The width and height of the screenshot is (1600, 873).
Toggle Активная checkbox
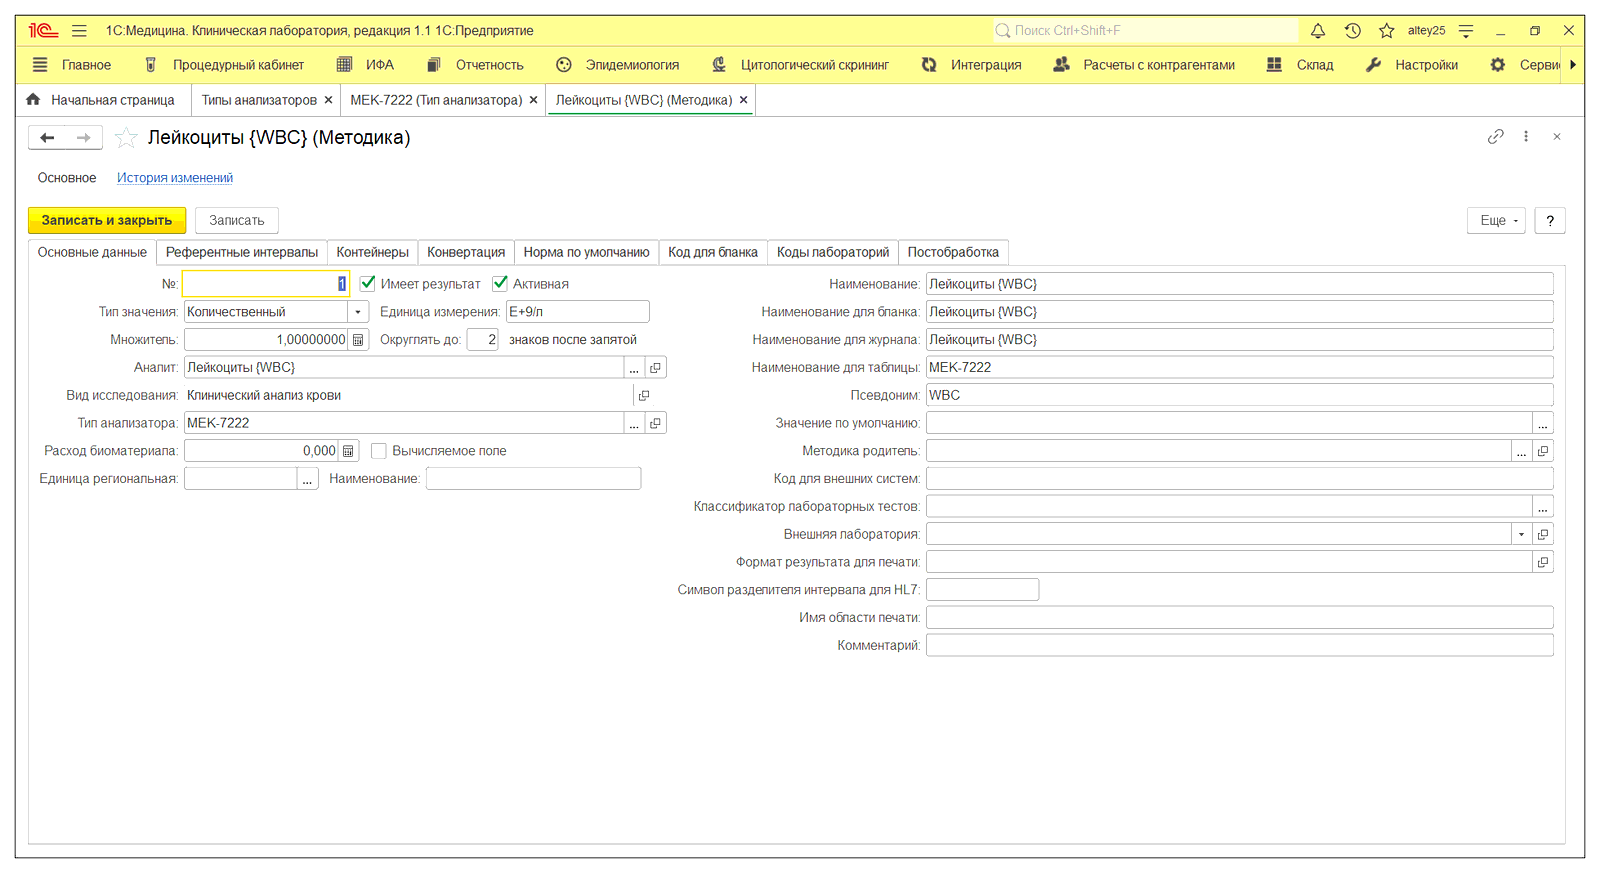(500, 284)
